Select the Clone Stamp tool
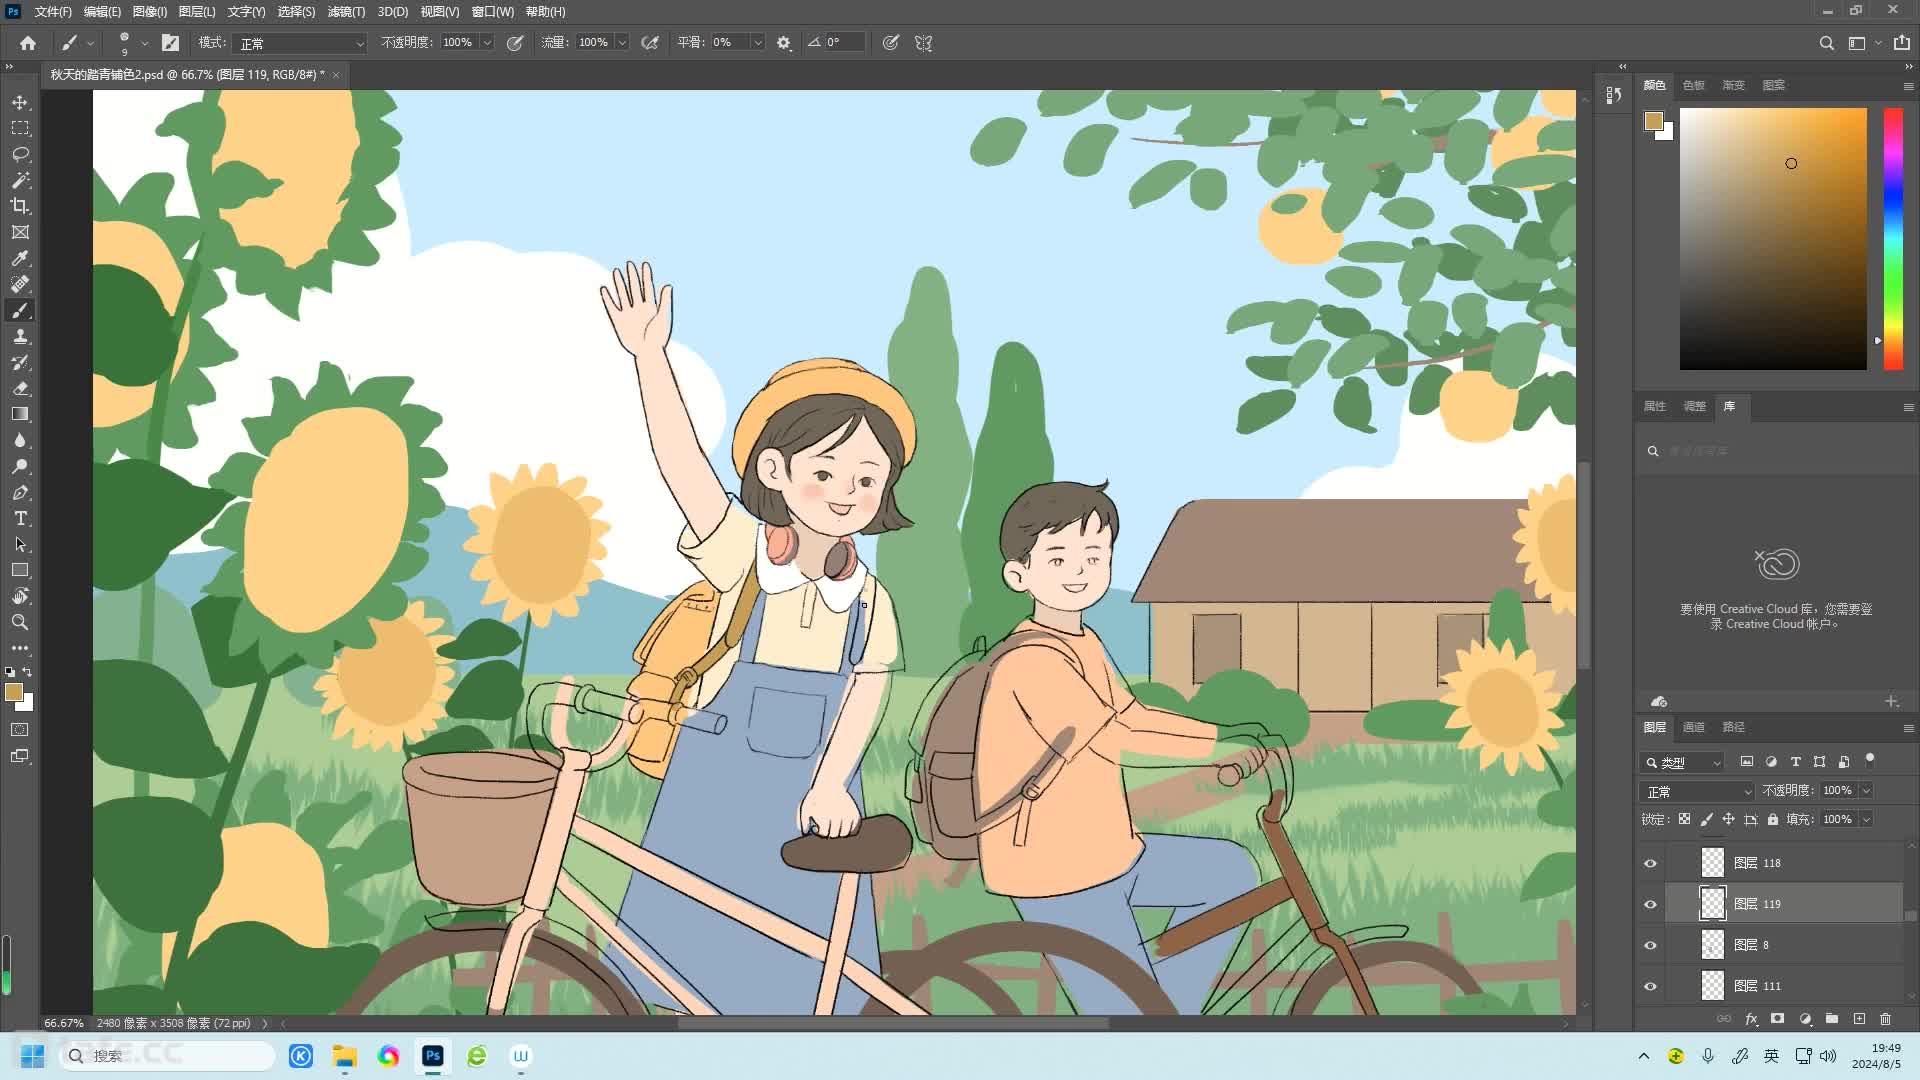 point(20,336)
